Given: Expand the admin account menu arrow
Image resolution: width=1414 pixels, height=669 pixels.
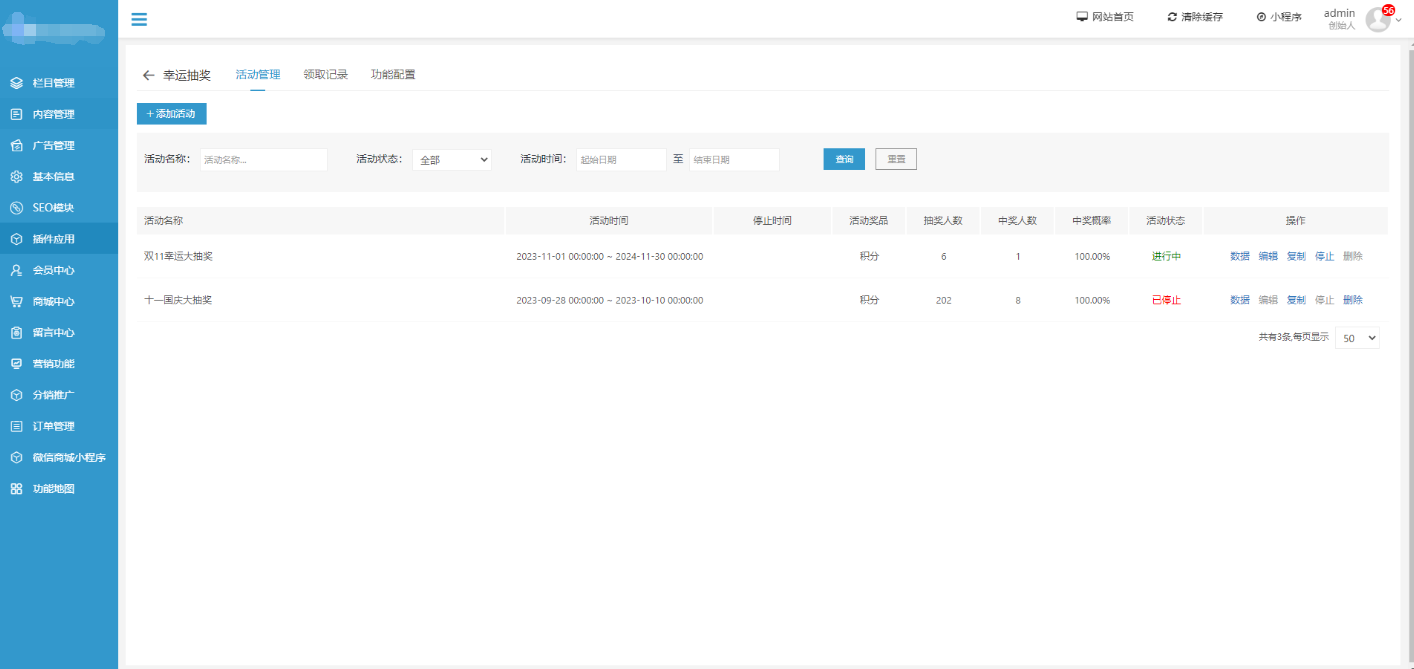Looking at the screenshot, I should (x=1399, y=20).
